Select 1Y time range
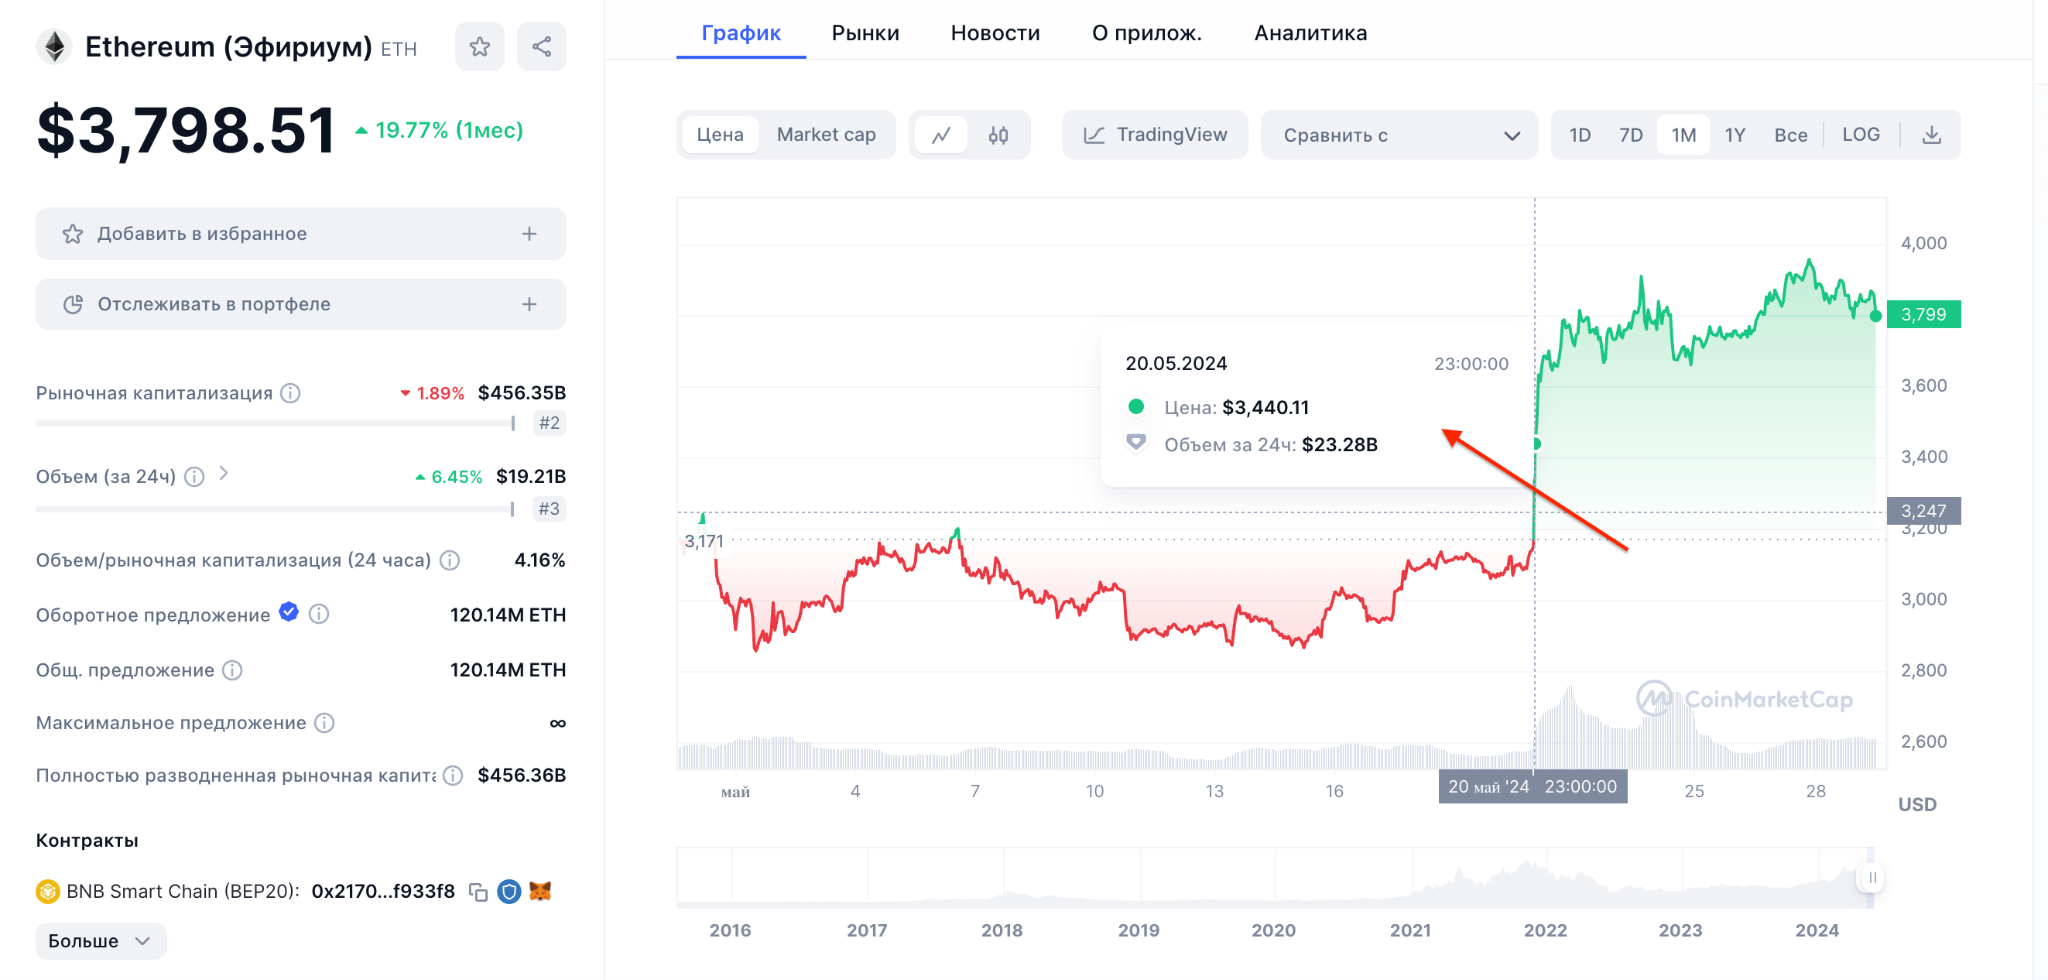Viewport: 2048px width, 980px height. point(1735,135)
